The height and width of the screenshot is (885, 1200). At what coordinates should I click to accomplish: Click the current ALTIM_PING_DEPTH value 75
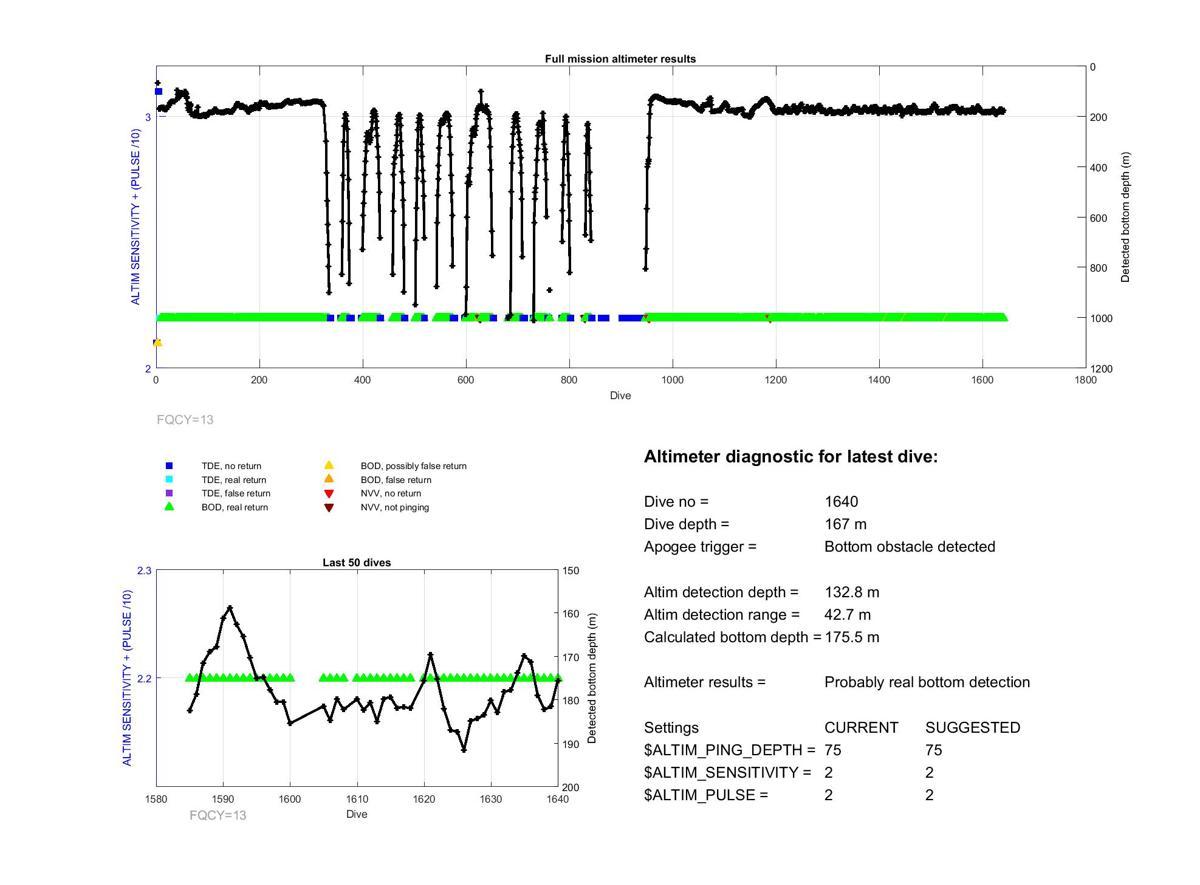coord(833,750)
